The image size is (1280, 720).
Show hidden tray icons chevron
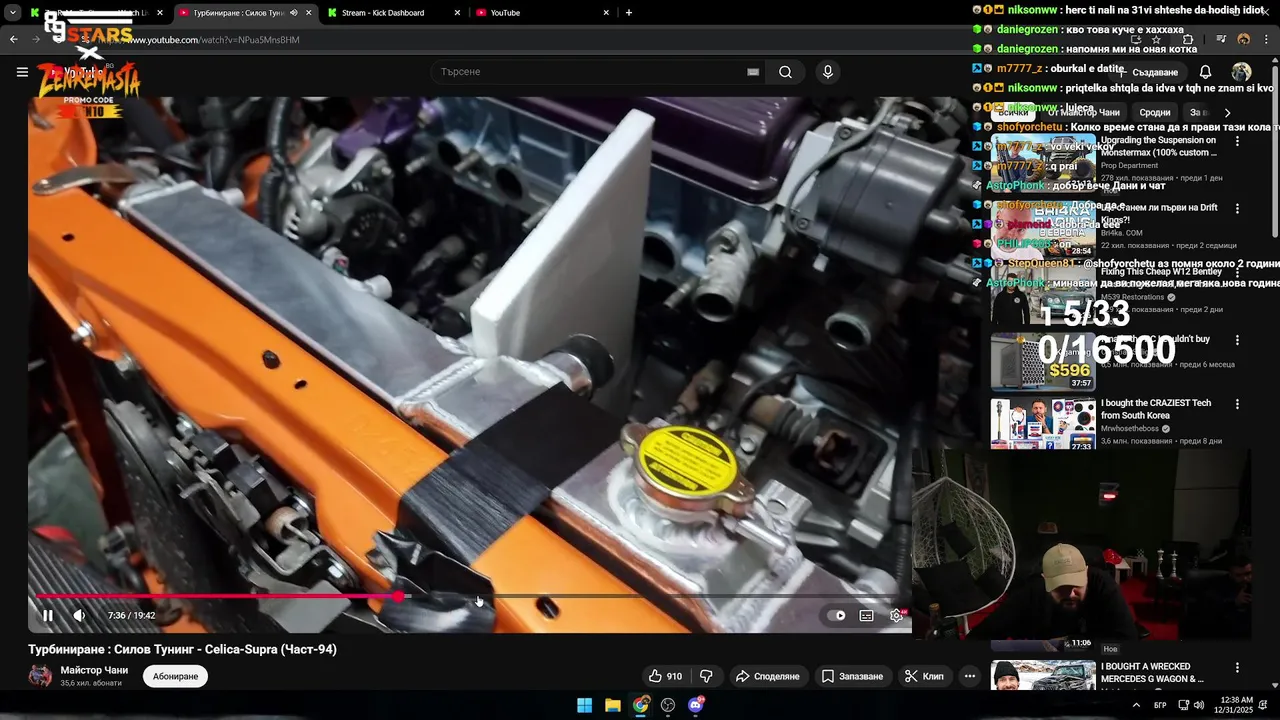1136,705
